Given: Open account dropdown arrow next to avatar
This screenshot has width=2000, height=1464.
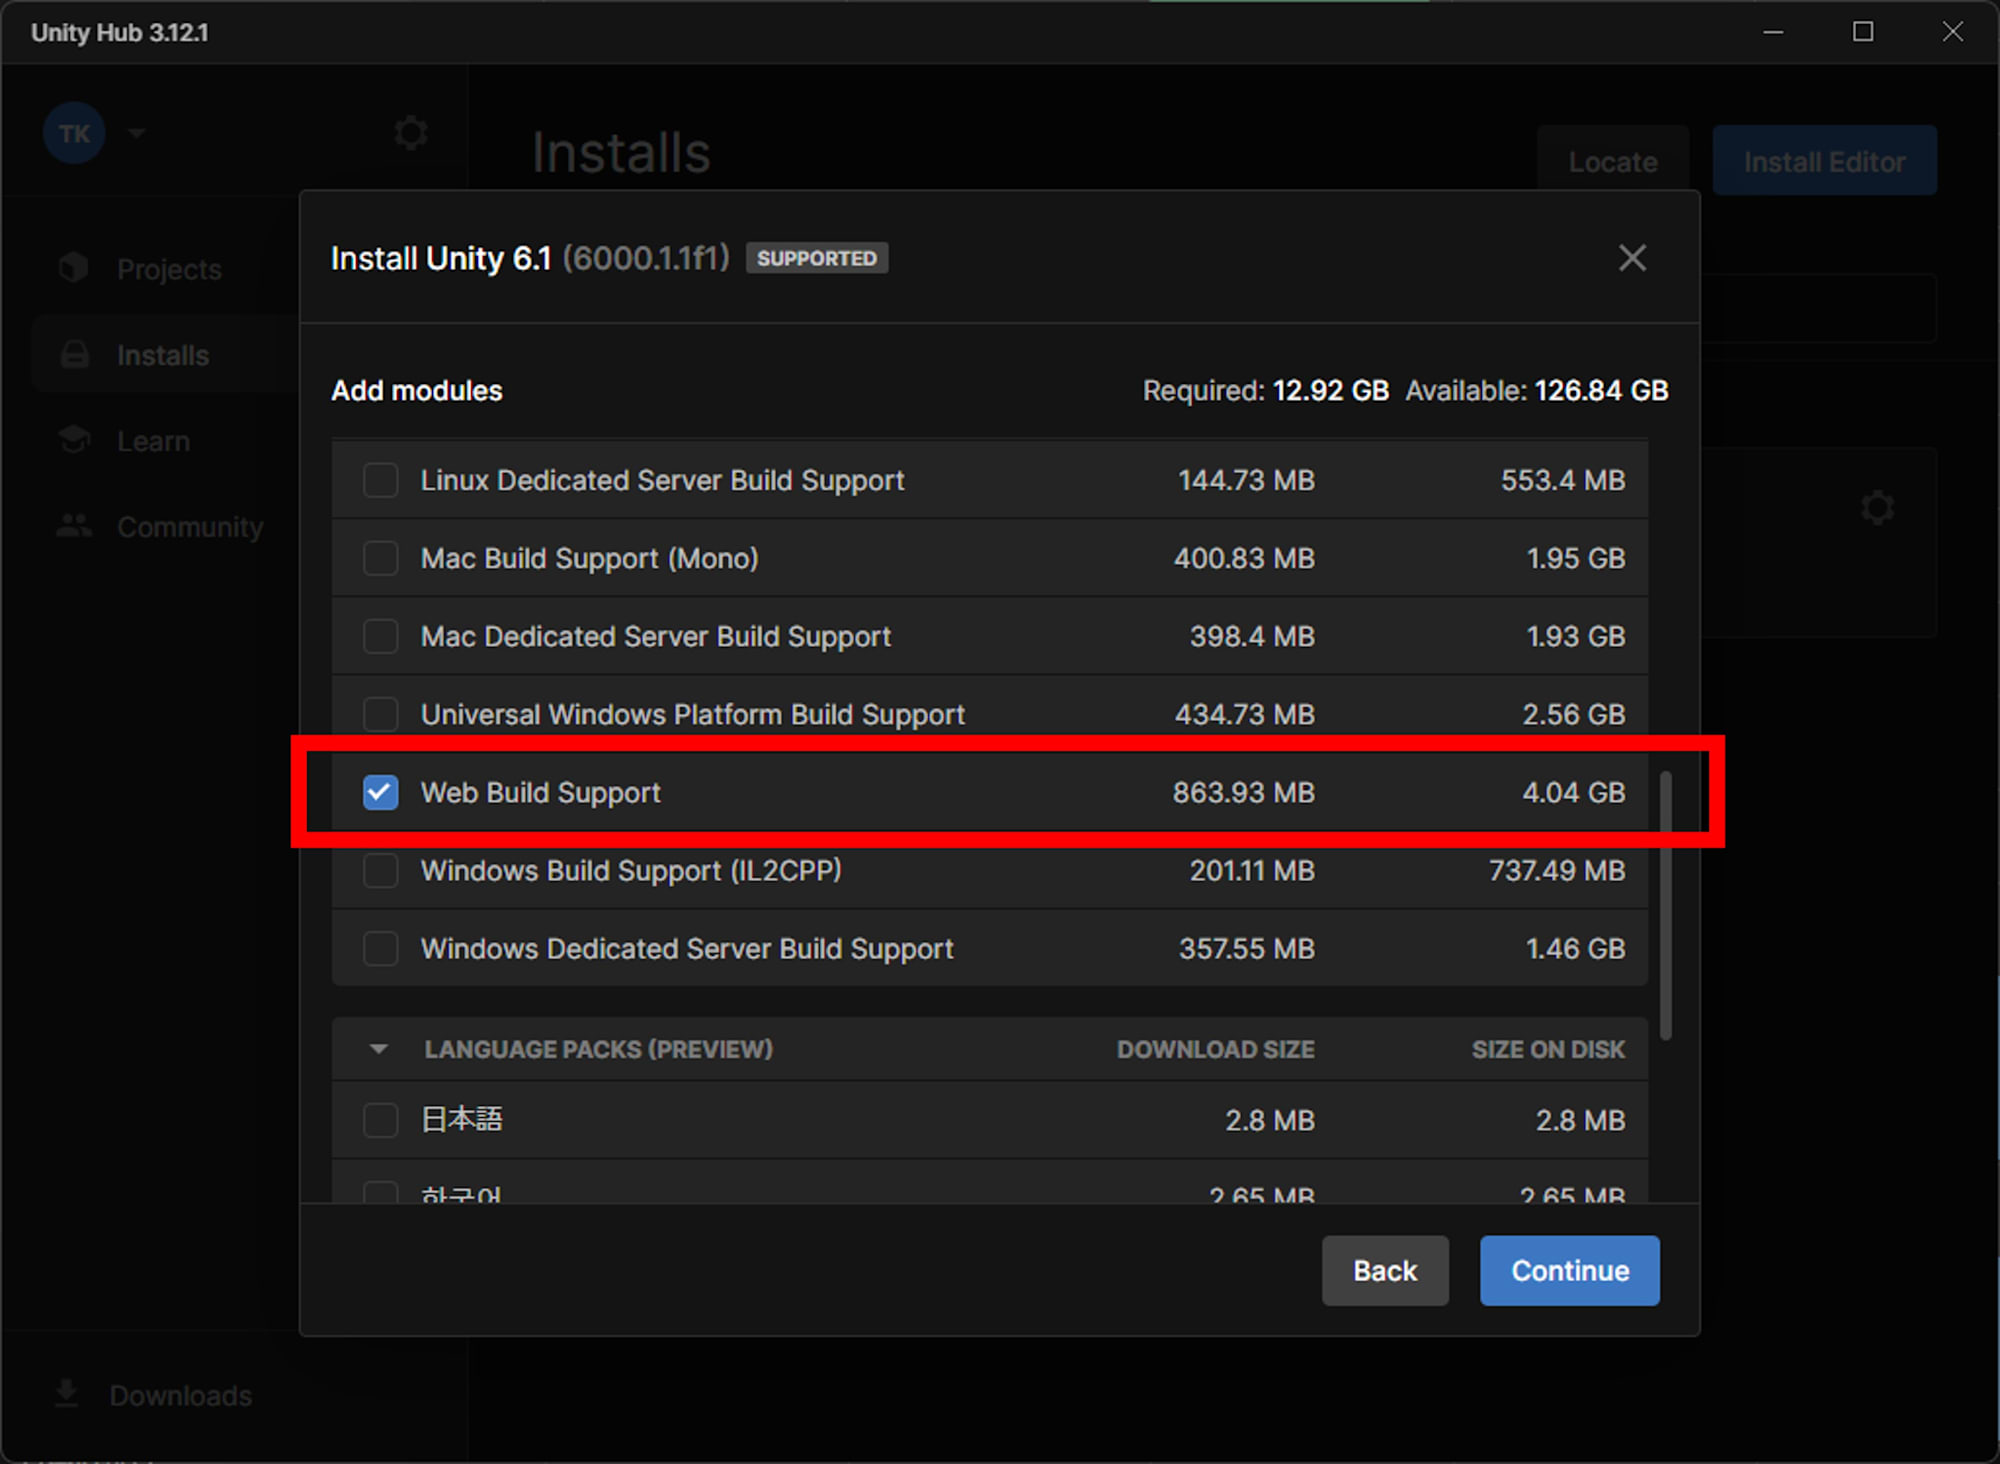Looking at the screenshot, I should 137,132.
